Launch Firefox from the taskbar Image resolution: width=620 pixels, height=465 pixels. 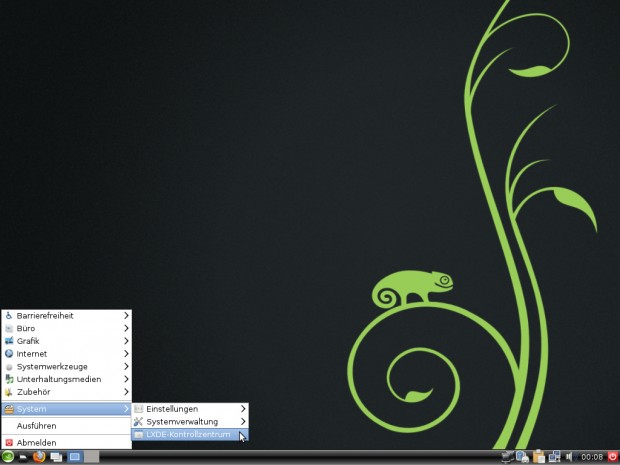click(39, 457)
